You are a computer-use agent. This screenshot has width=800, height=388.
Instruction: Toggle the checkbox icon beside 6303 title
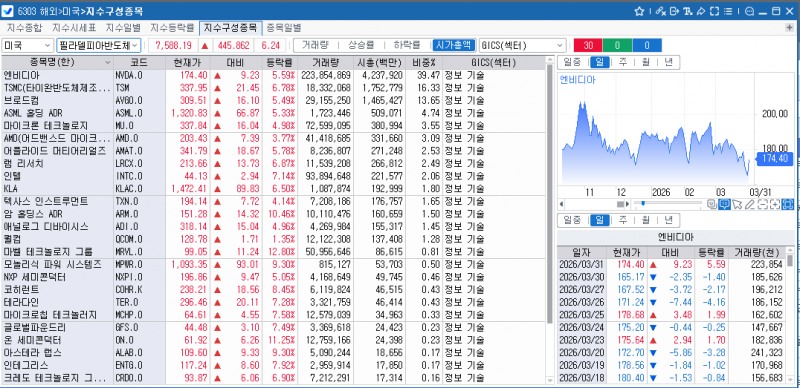[8, 11]
